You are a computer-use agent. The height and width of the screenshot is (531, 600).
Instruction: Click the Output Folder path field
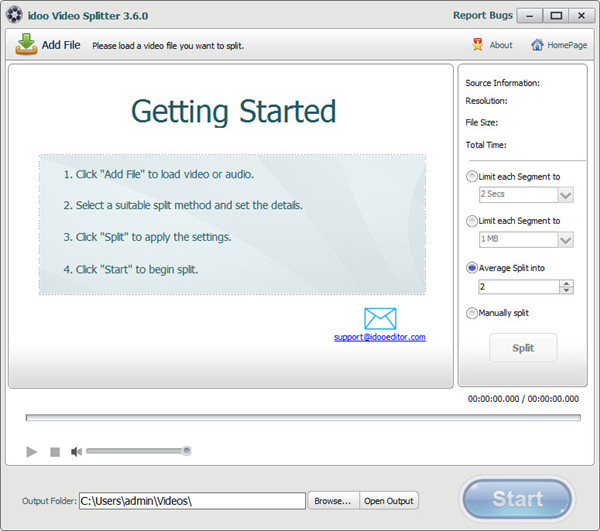point(192,501)
